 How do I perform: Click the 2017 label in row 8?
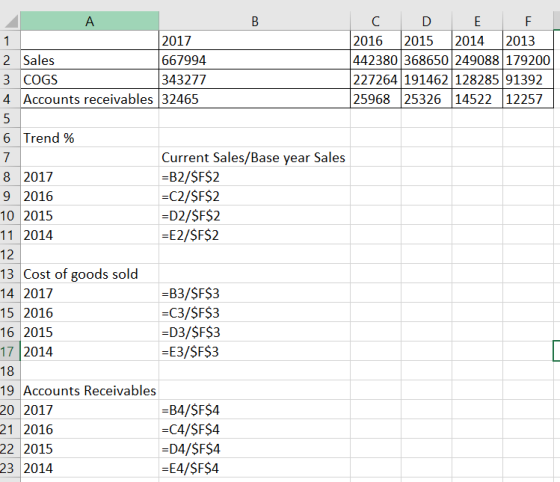[90, 177]
